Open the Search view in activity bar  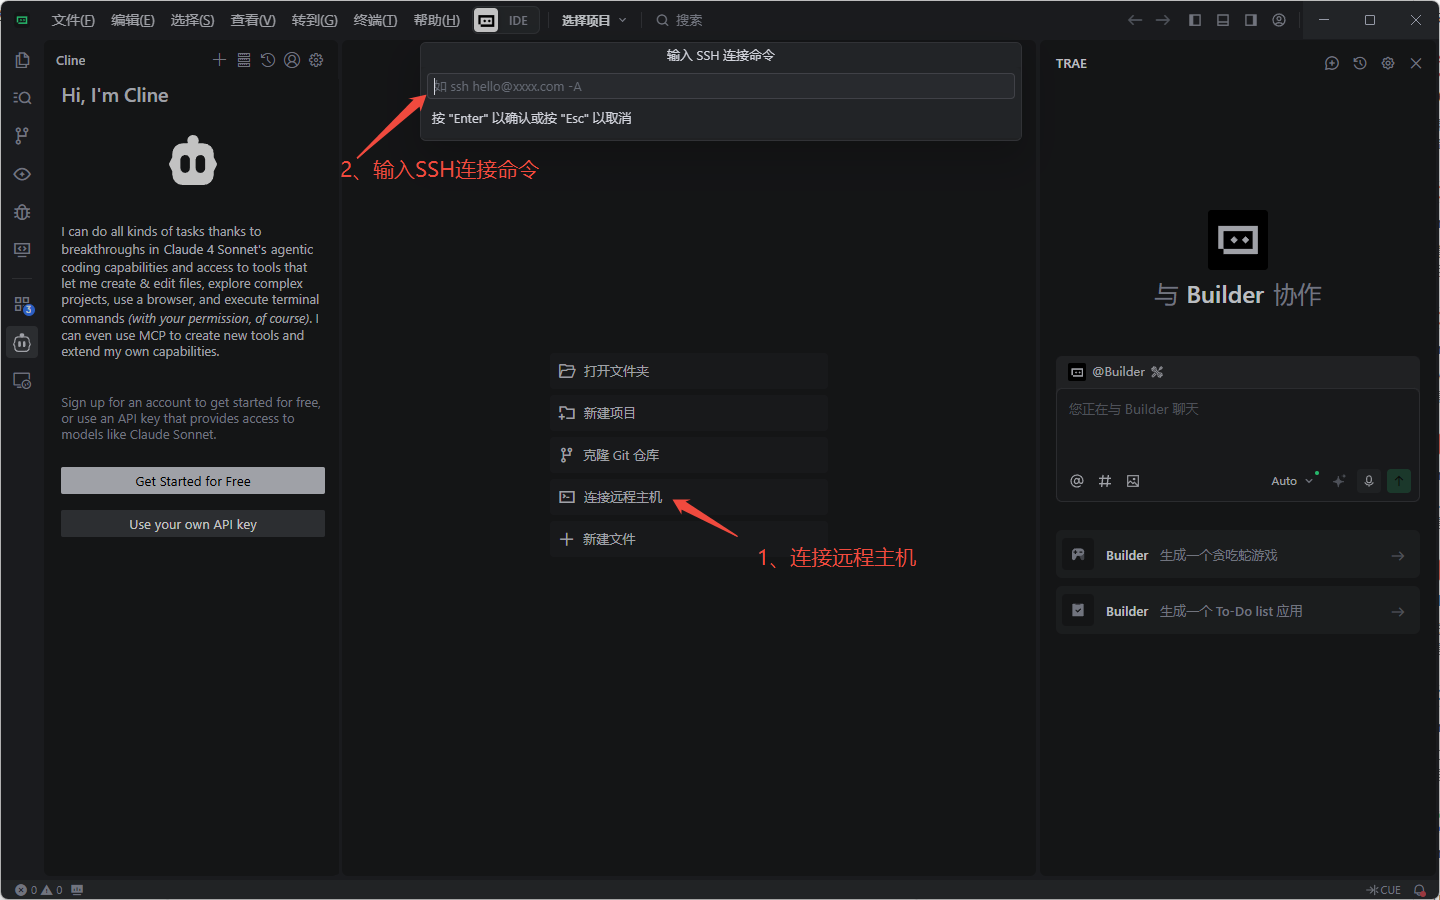point(22,98)
